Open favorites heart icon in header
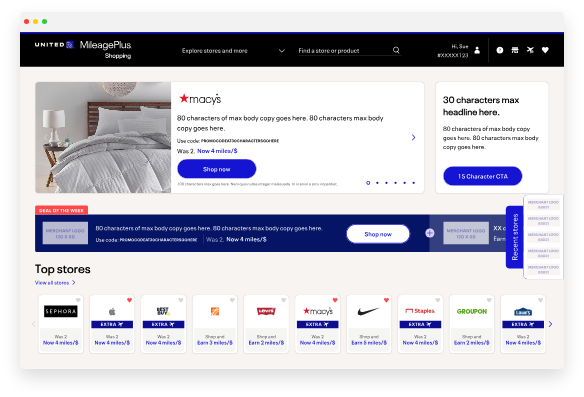This screenshot has height=397, width=584. point(545,50)
